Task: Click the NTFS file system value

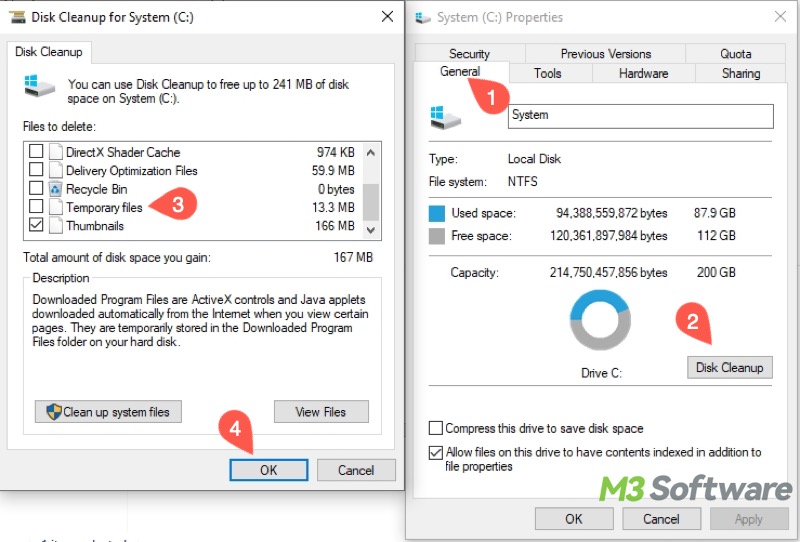Action: point(522,182)
